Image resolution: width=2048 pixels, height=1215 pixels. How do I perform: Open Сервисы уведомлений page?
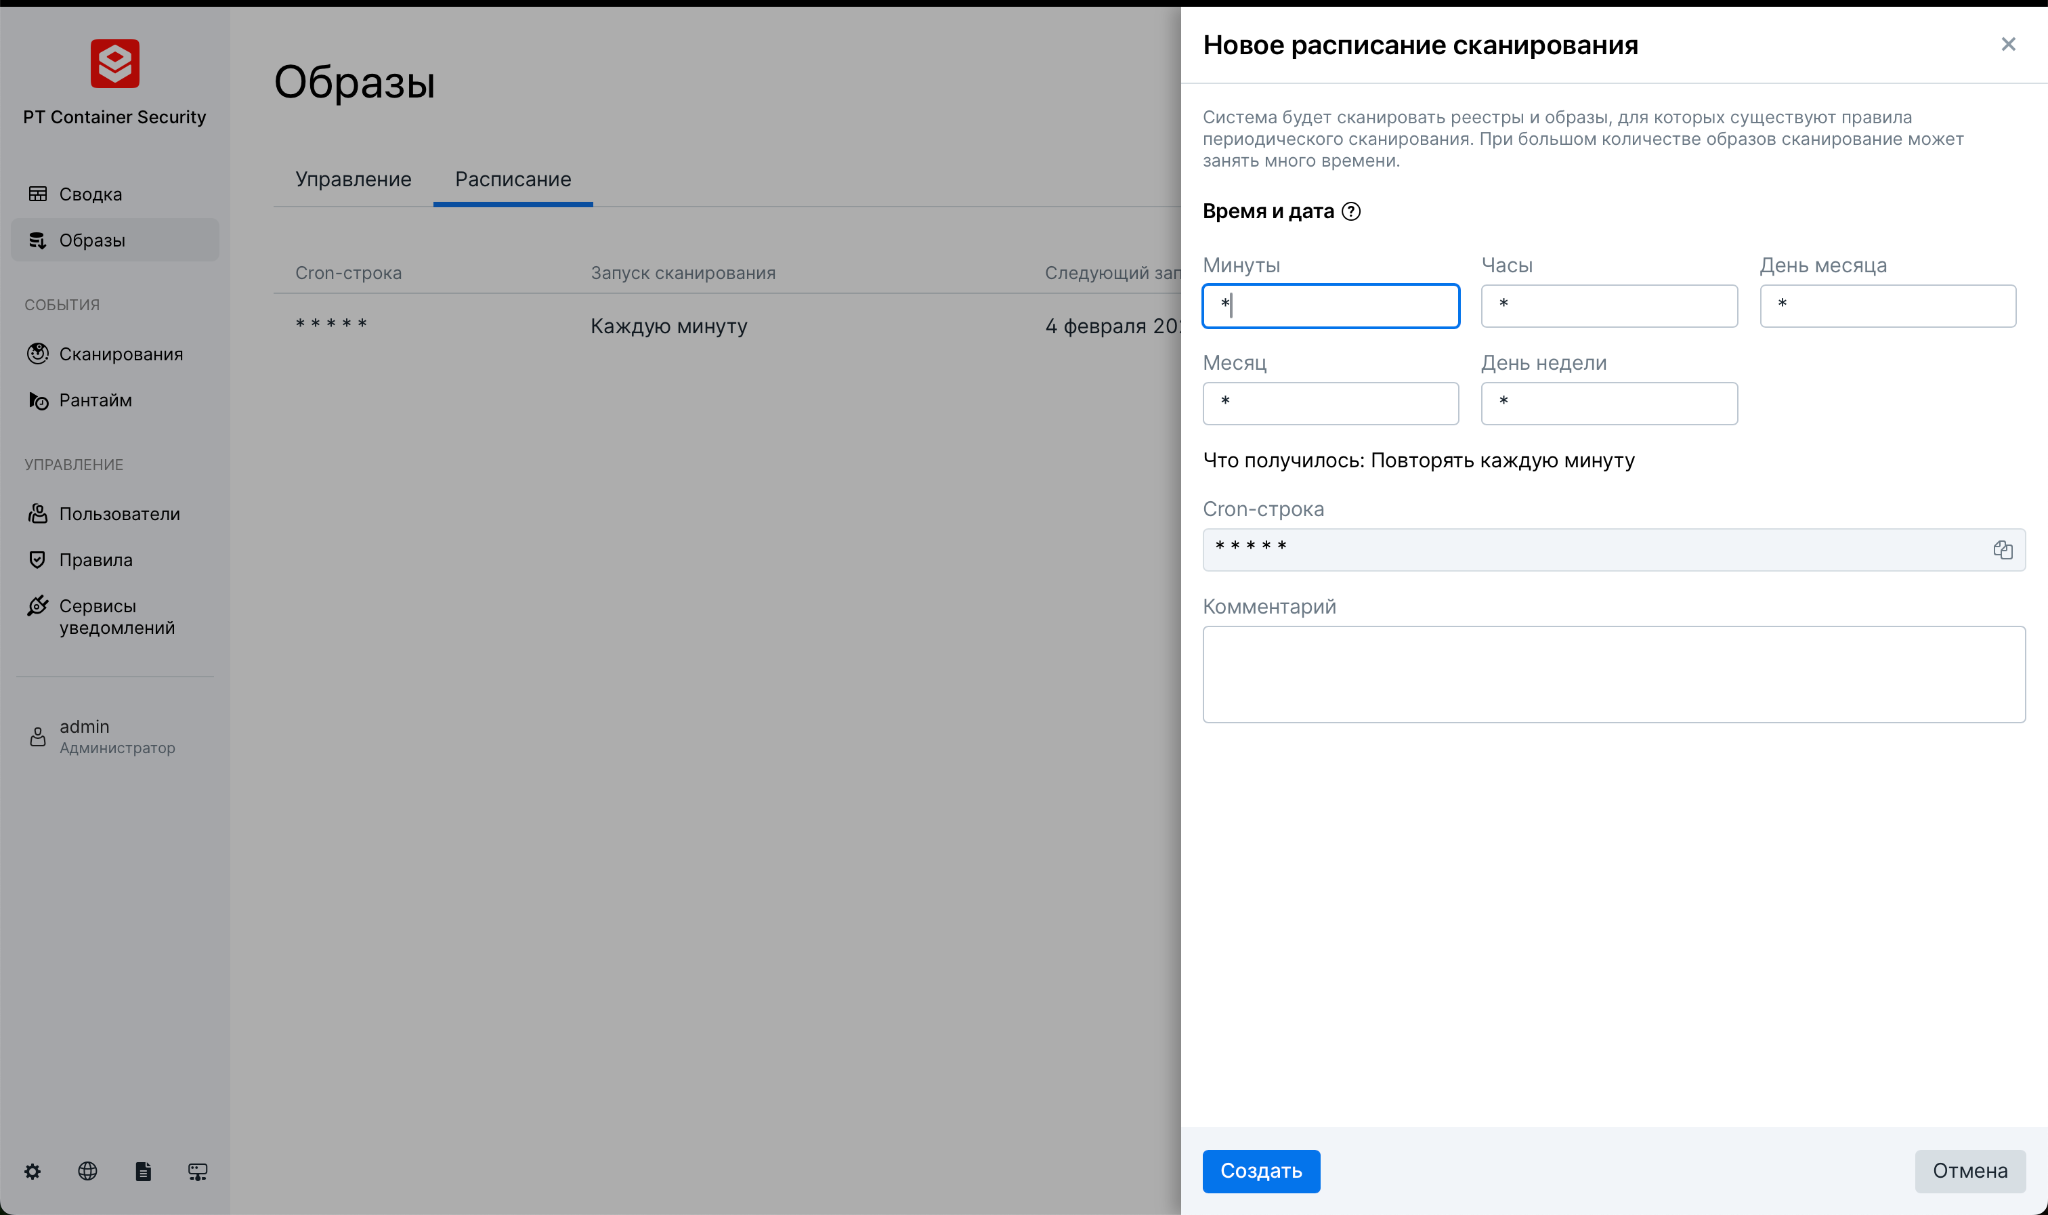[116, 616]
